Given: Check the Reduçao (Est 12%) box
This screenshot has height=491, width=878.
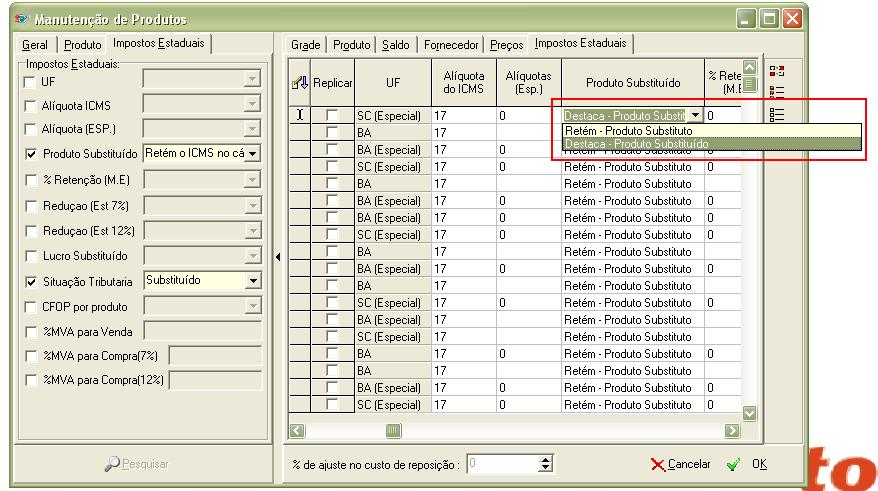Looking at the screenshot, I should (x=31, y=231).
